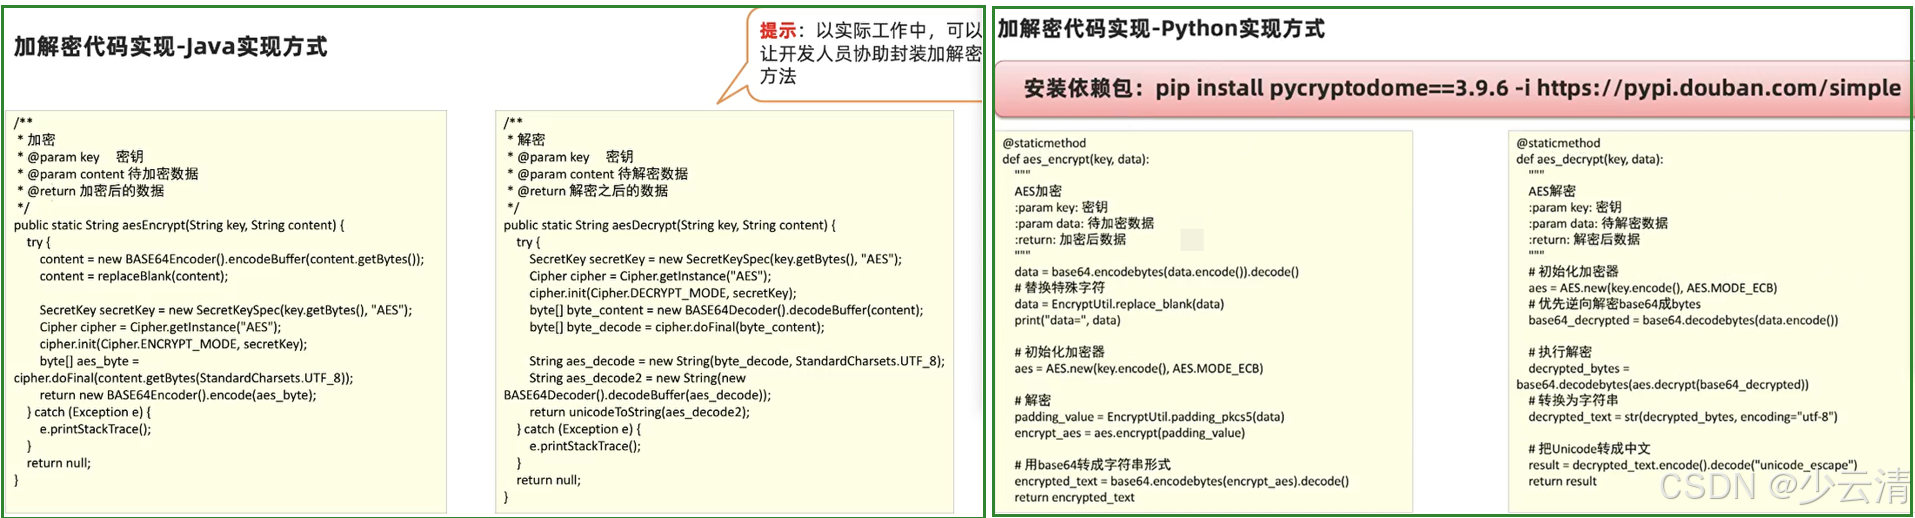1915x518 pixels.
Task: Click the Java comment line * 加密
Action: (35, 140)
